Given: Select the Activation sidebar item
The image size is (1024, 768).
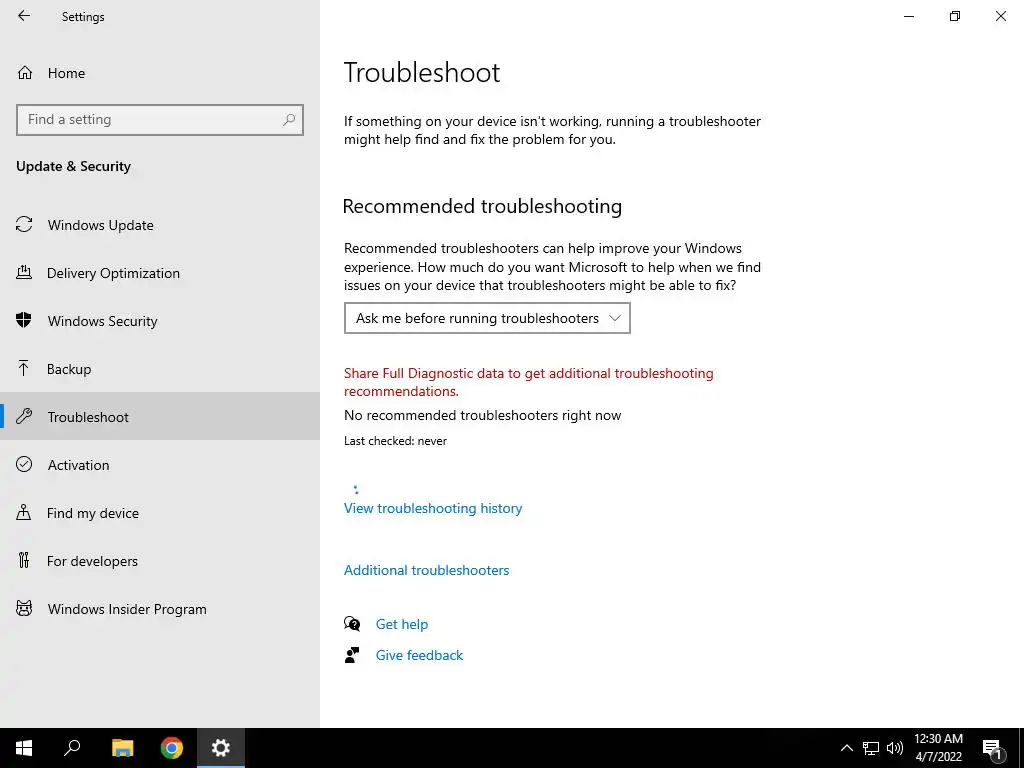Looking at the screenshot, I should click(160, 465).
